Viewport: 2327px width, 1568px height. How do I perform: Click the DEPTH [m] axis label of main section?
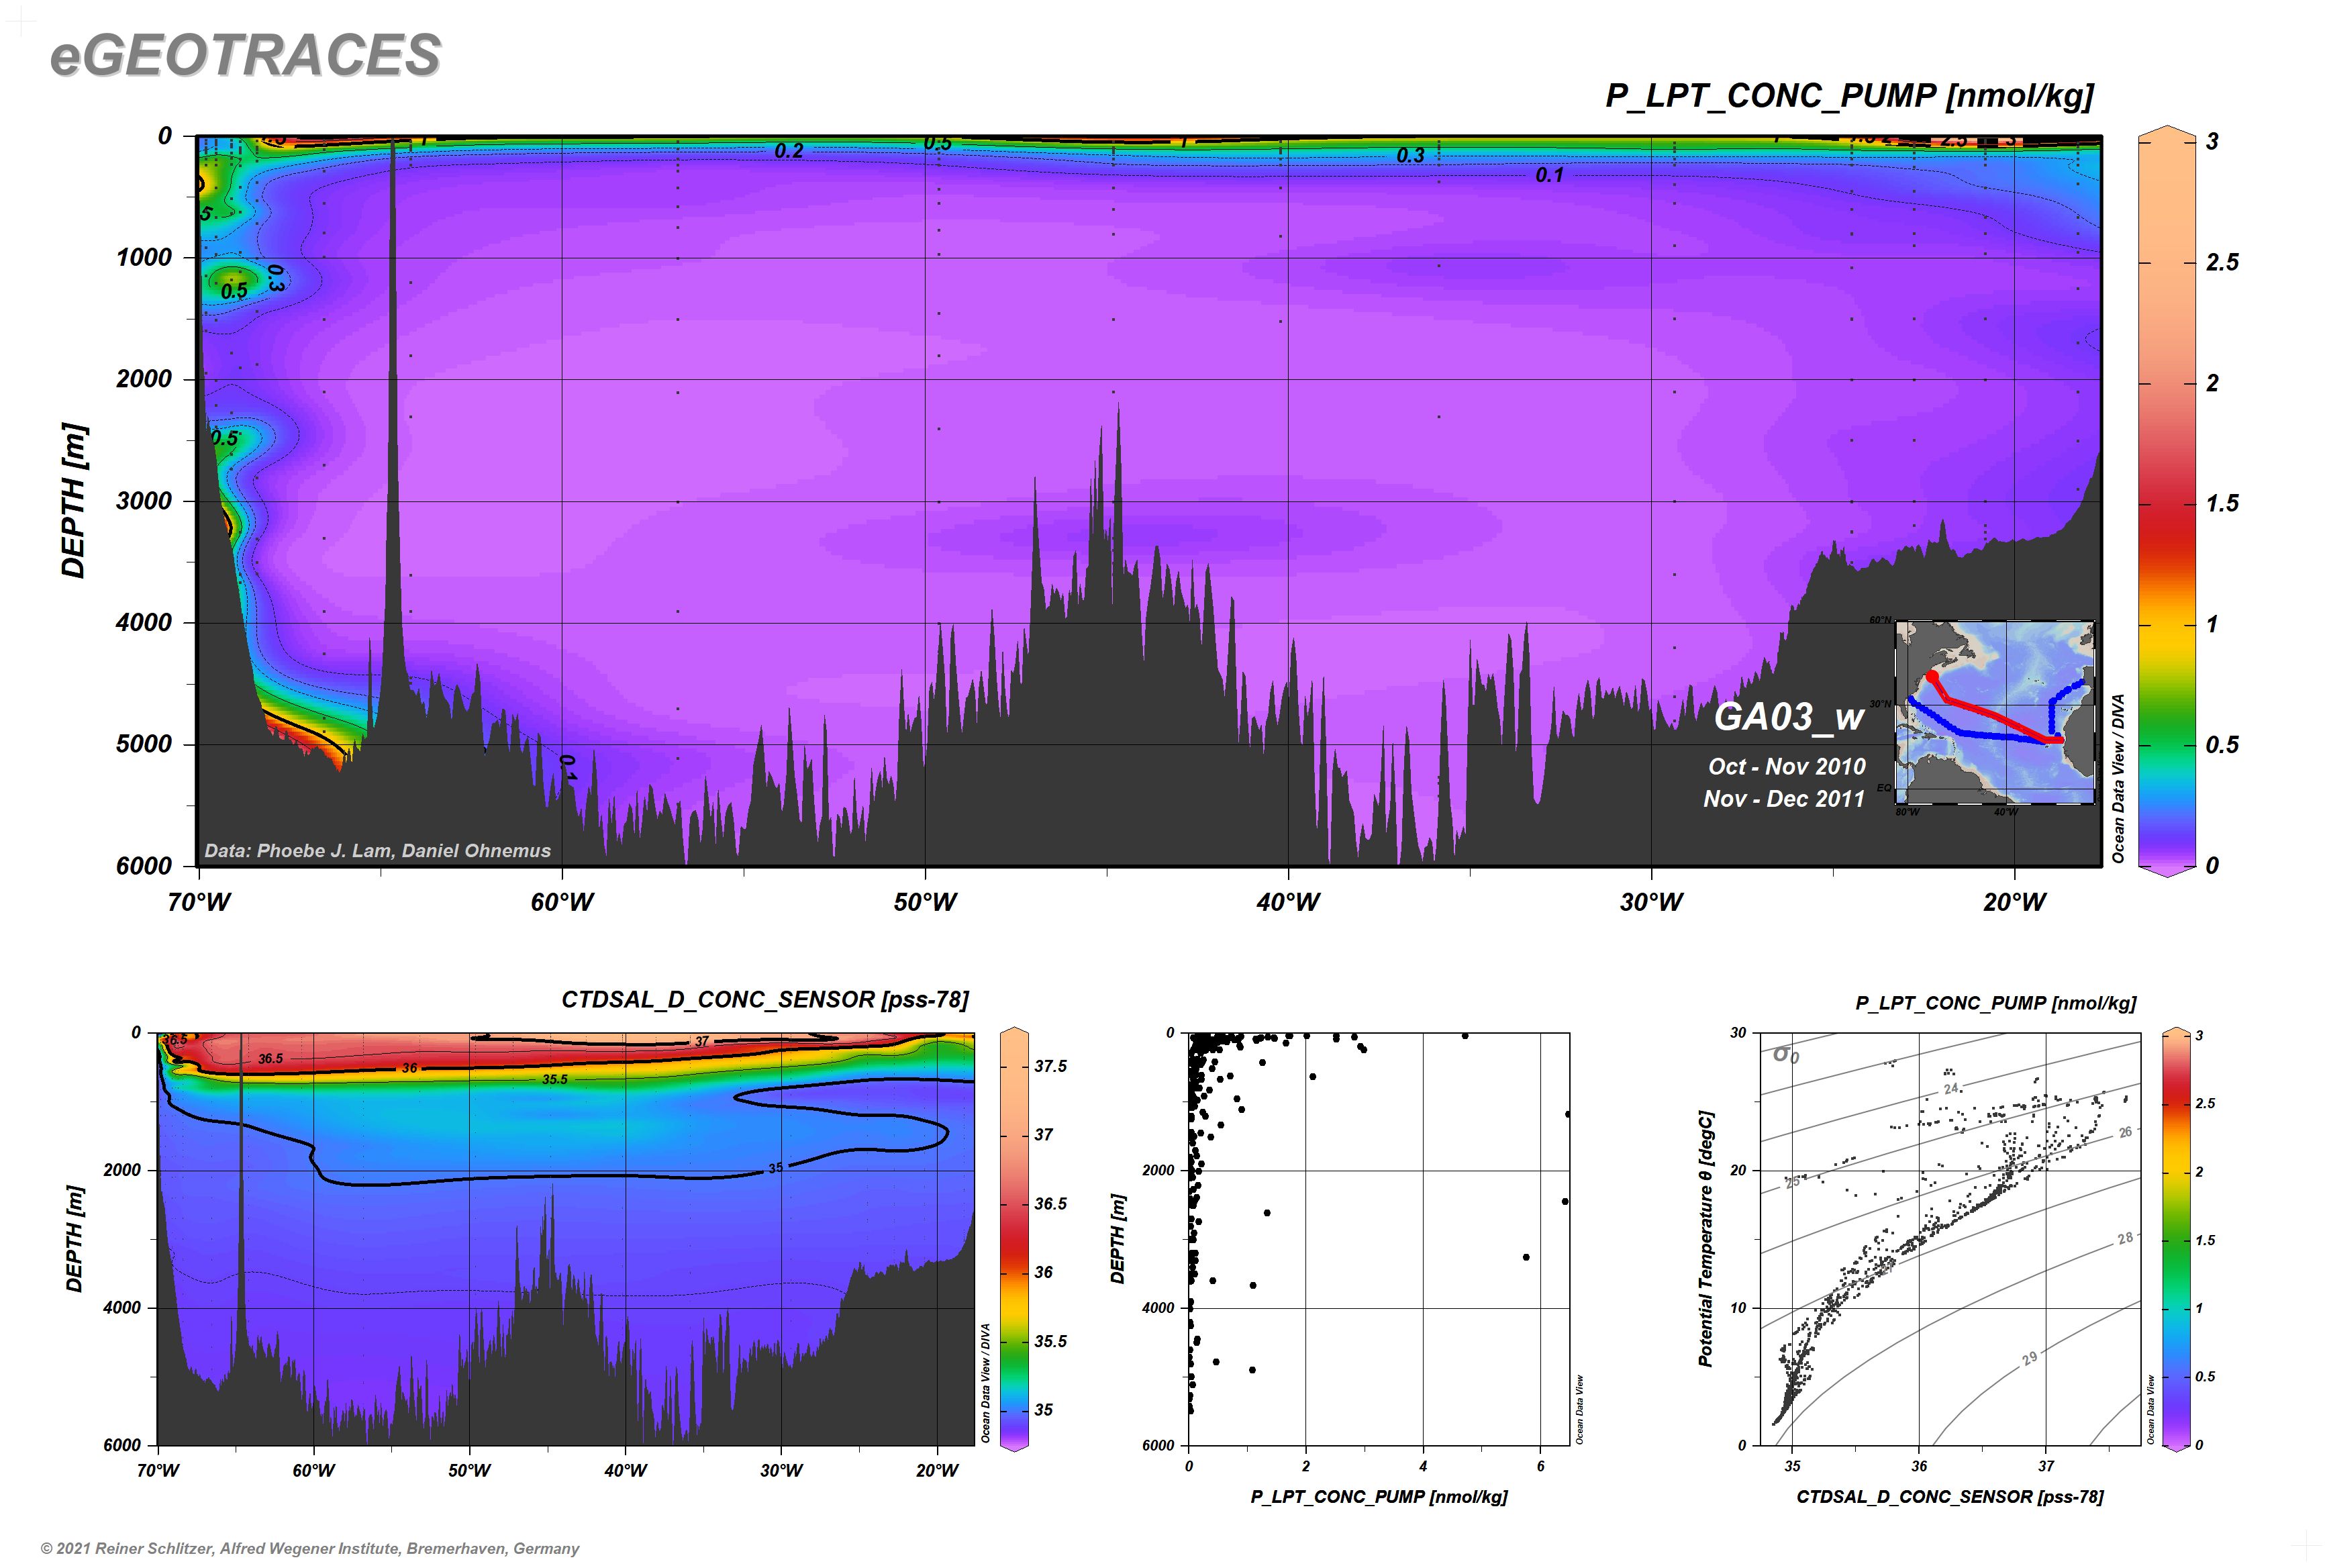[x=74, y=500]
